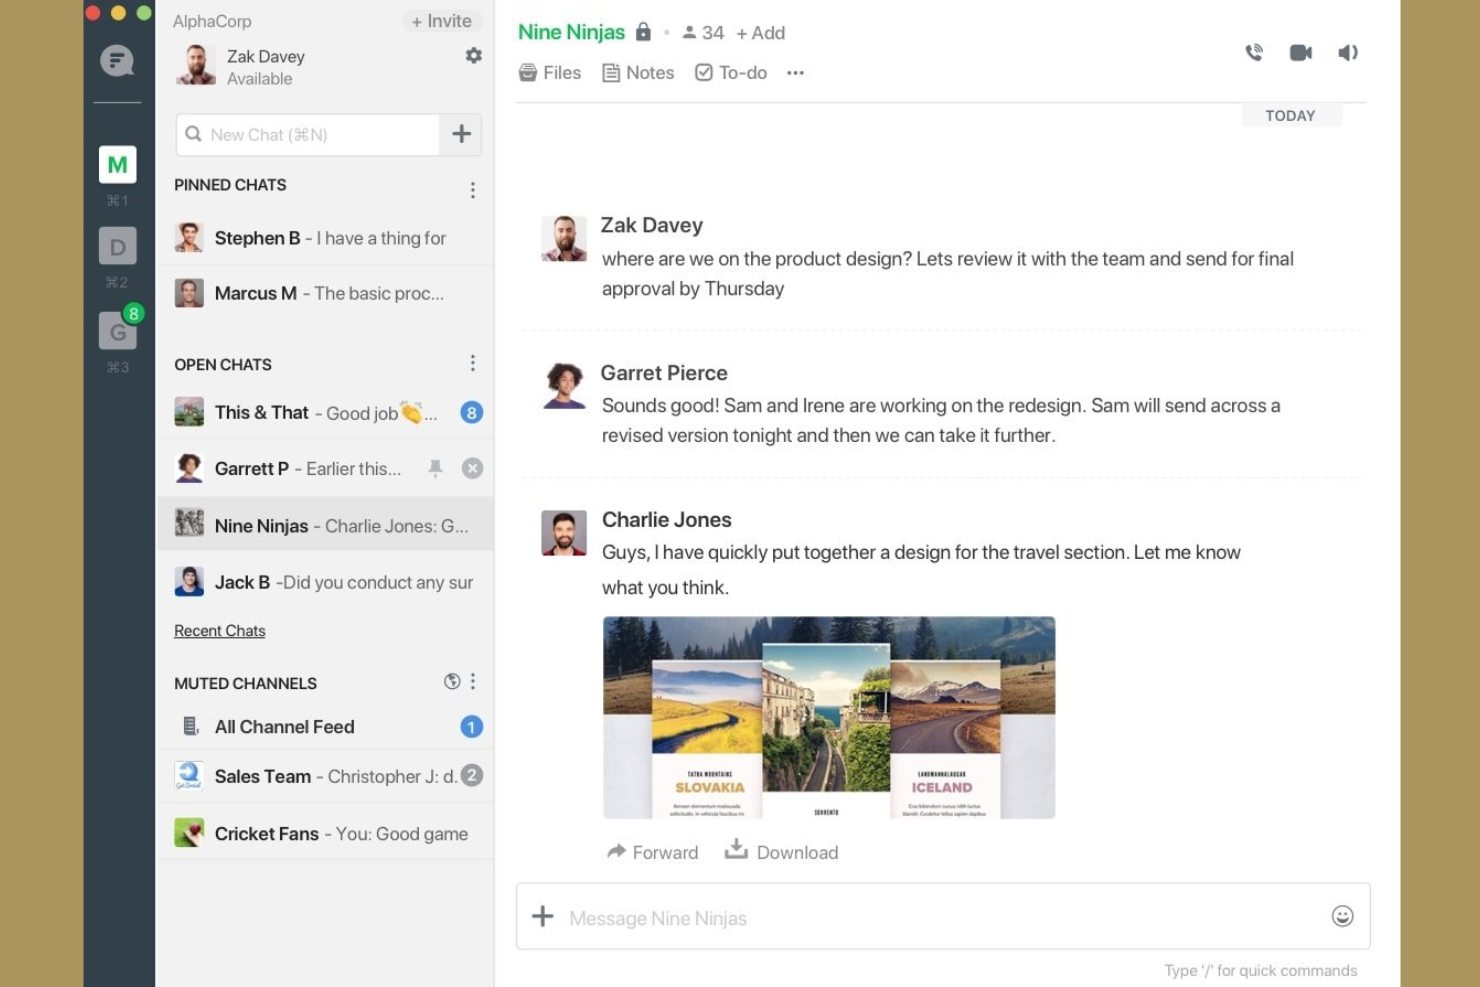
Task: Click the Invite button for AlphaCorp
Action: (x=442, y=20)
